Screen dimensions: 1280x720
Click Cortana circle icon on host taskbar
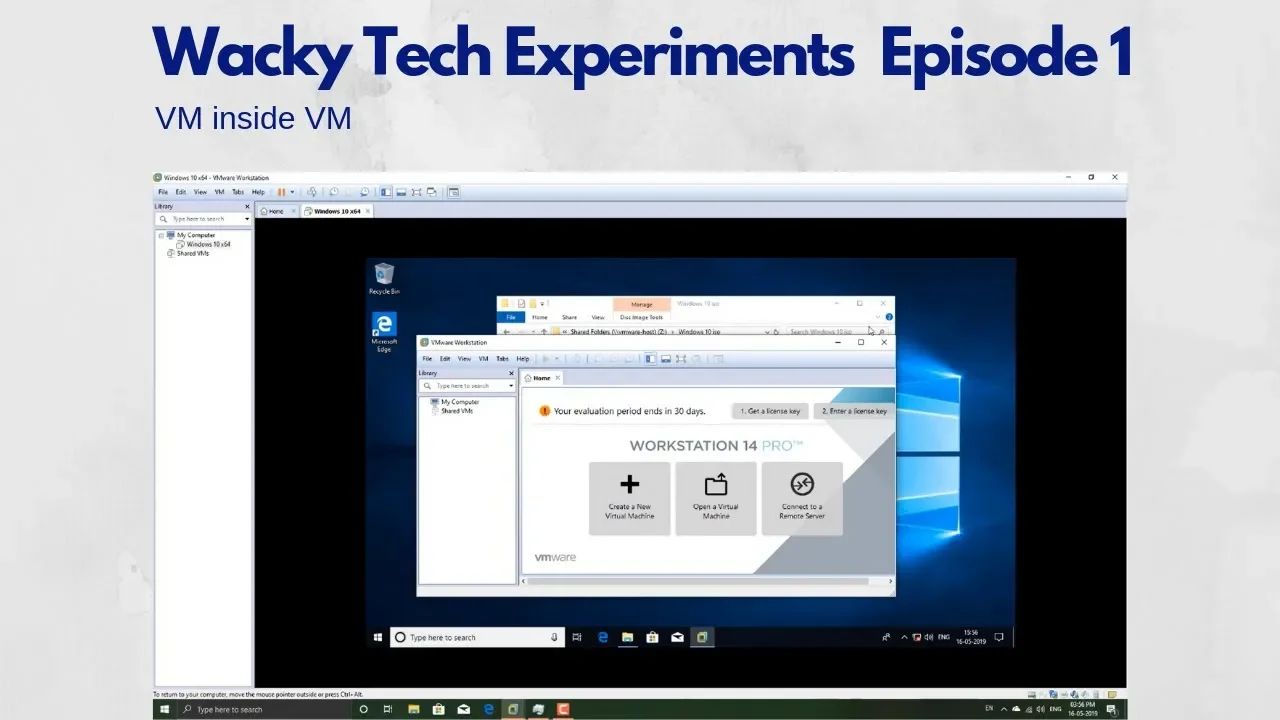point(364,709)
